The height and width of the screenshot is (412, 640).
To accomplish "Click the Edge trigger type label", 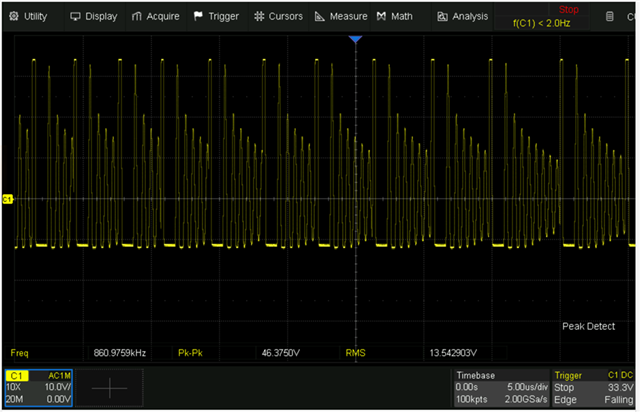I will (x=565, y=400).
